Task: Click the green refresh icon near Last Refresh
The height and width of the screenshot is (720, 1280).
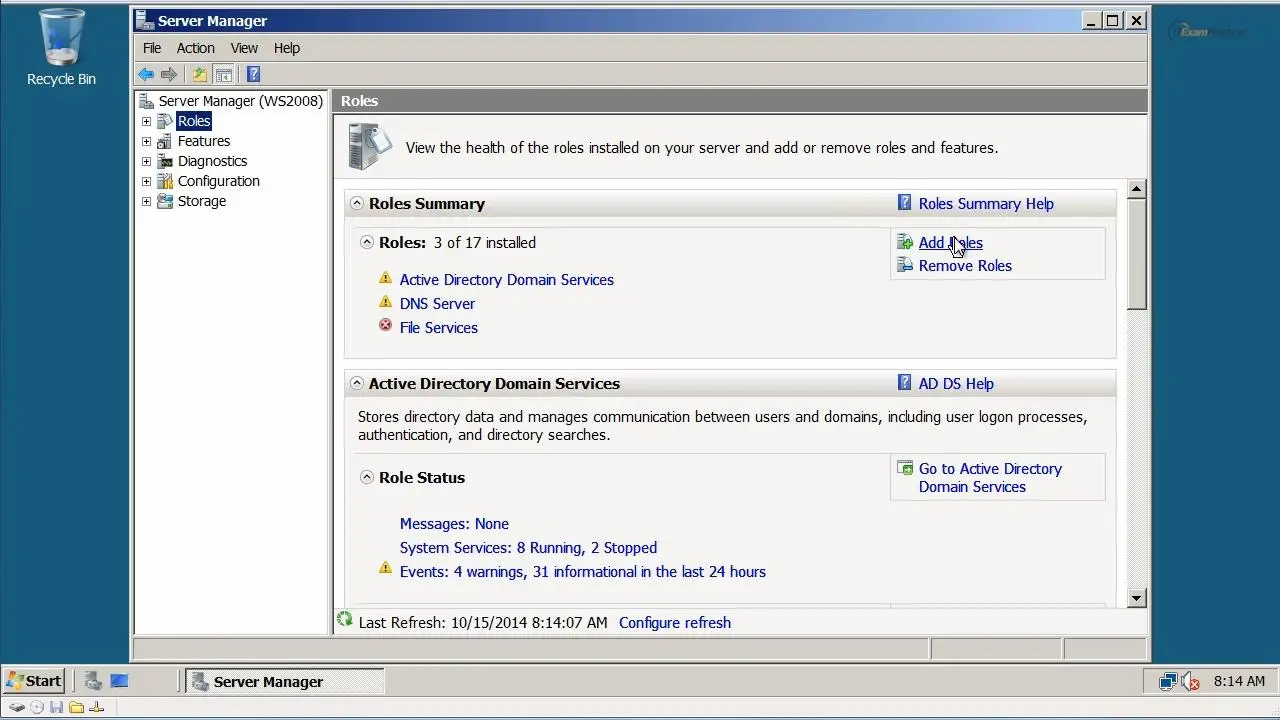Action: click(345, 620)
